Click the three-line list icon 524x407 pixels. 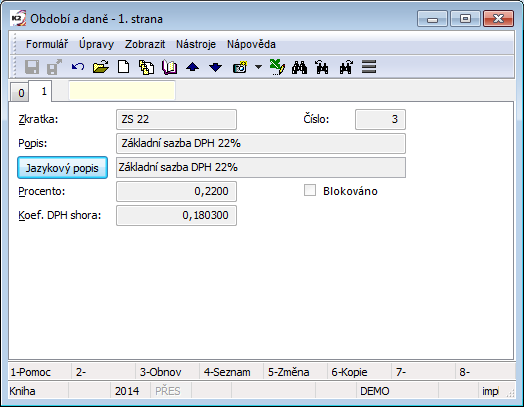(369, 67)
